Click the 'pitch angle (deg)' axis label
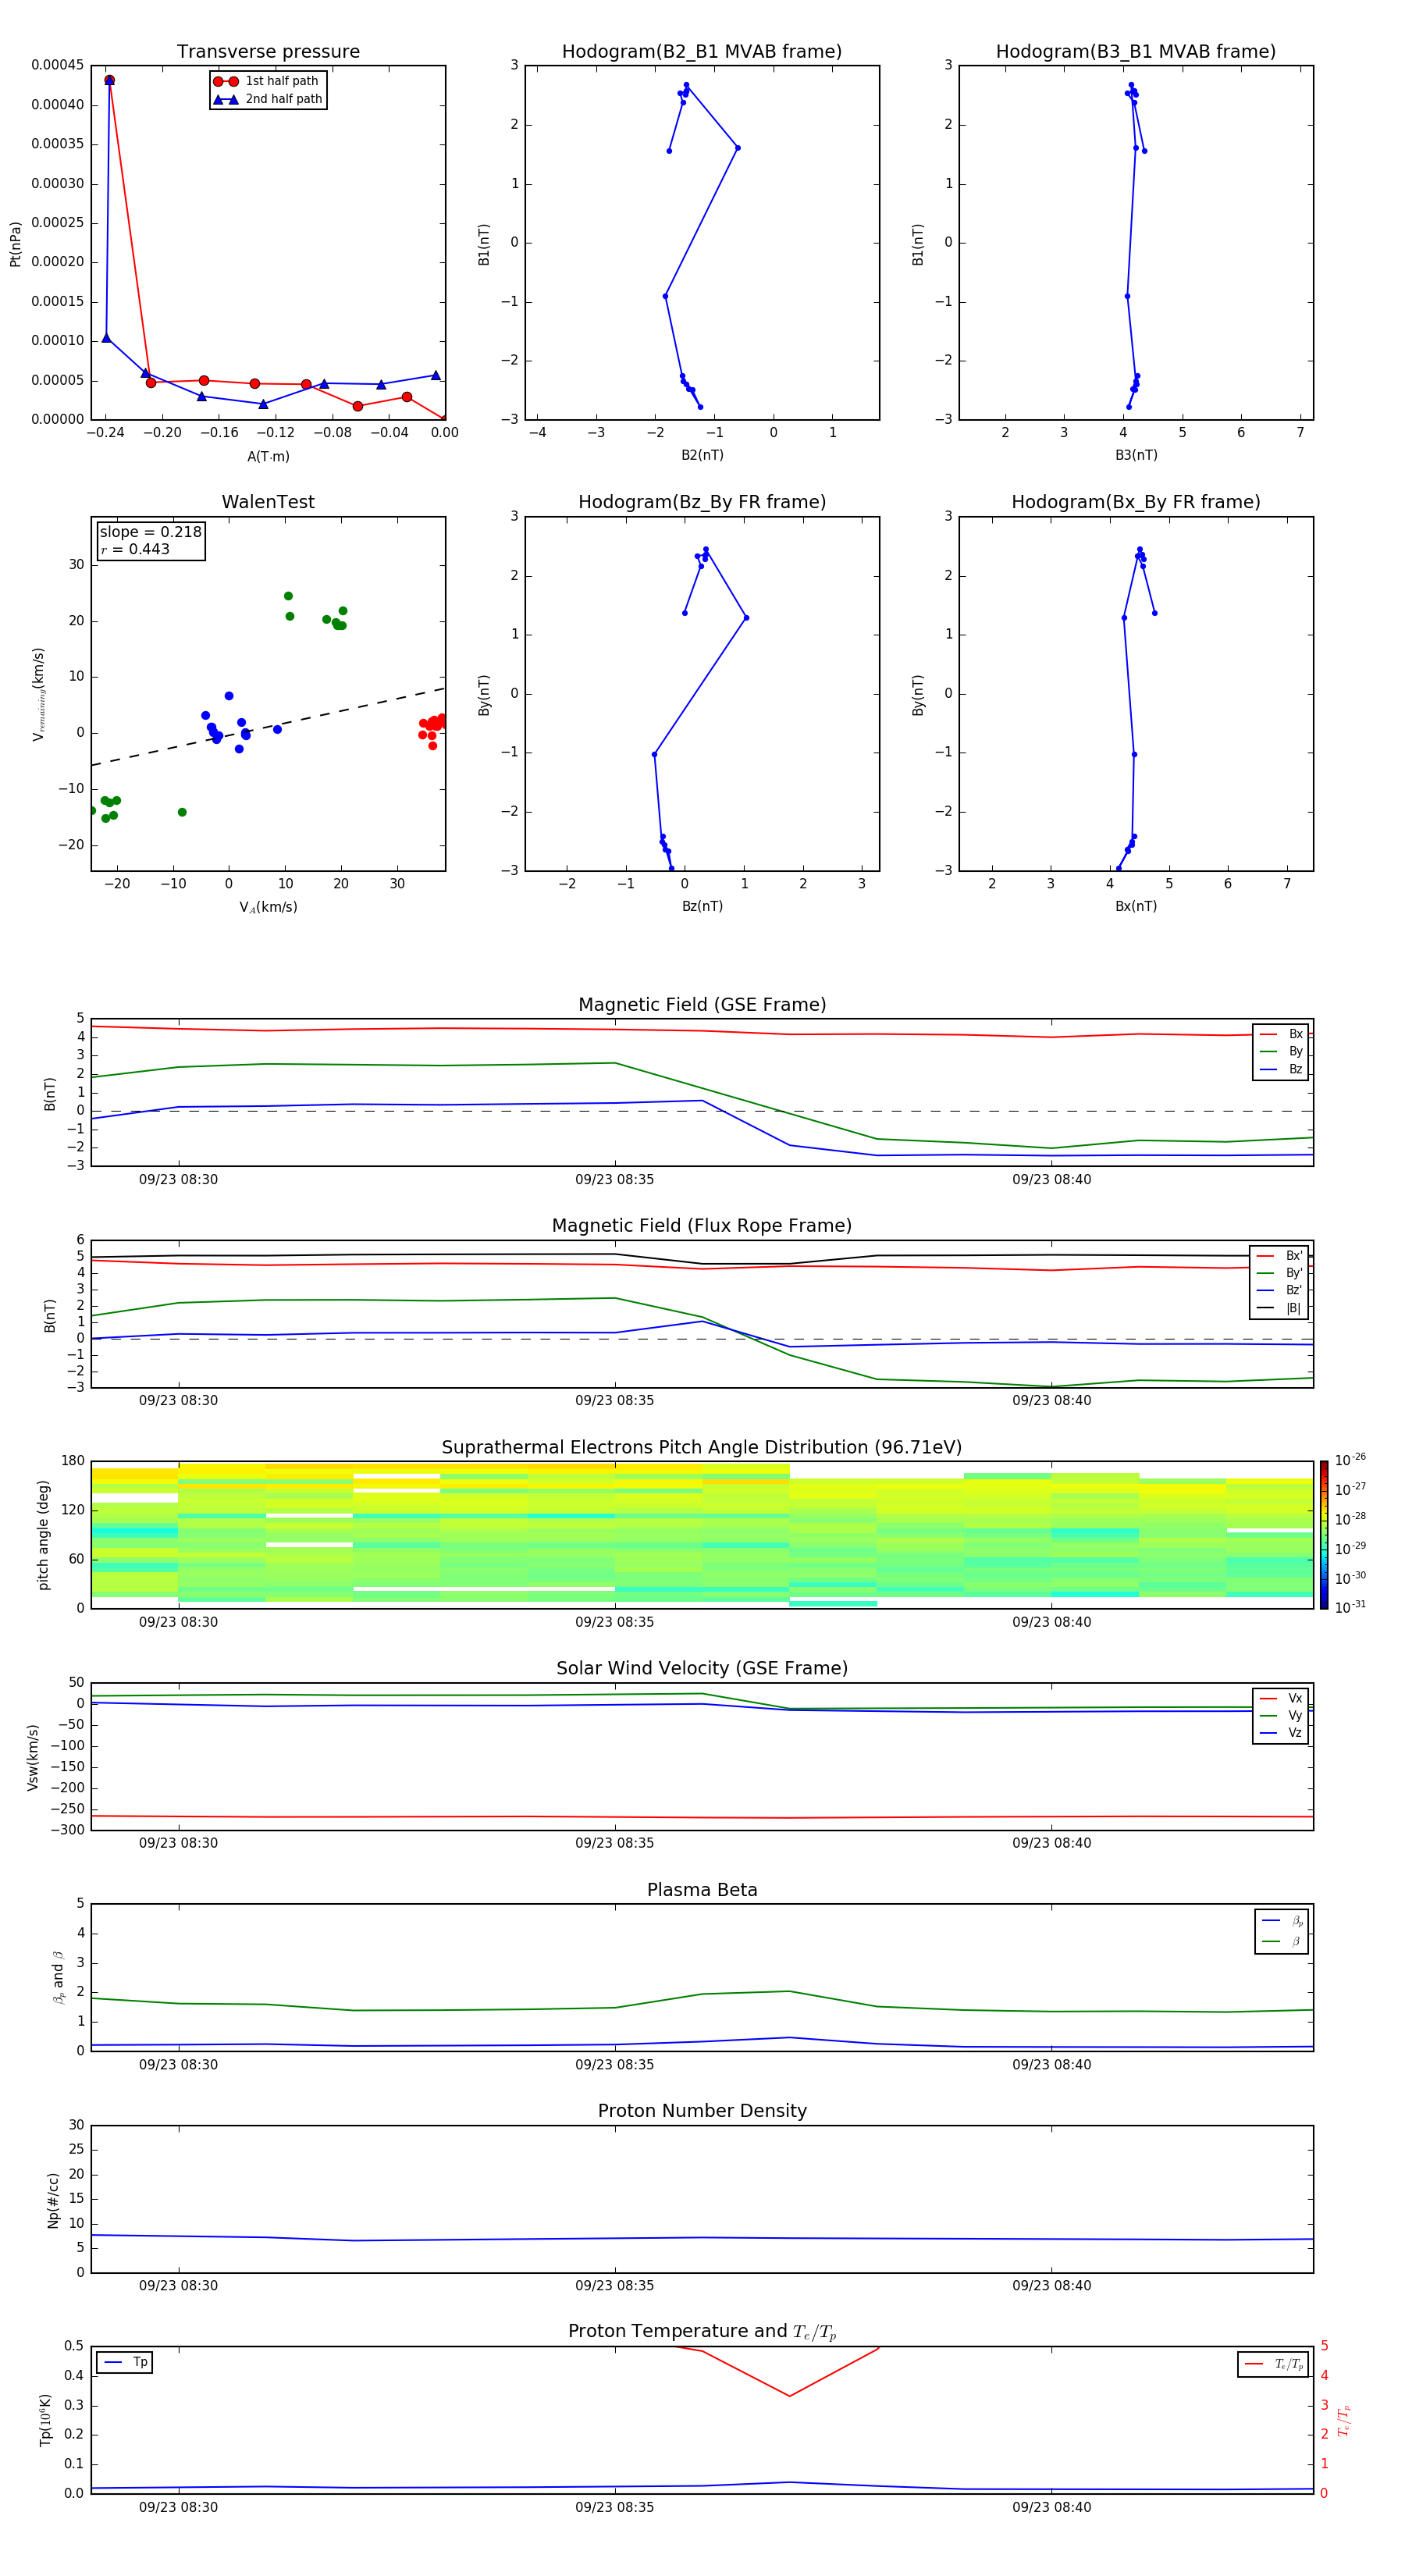This screenshot has height=2576, width=1405. (x=43, y=1535)
